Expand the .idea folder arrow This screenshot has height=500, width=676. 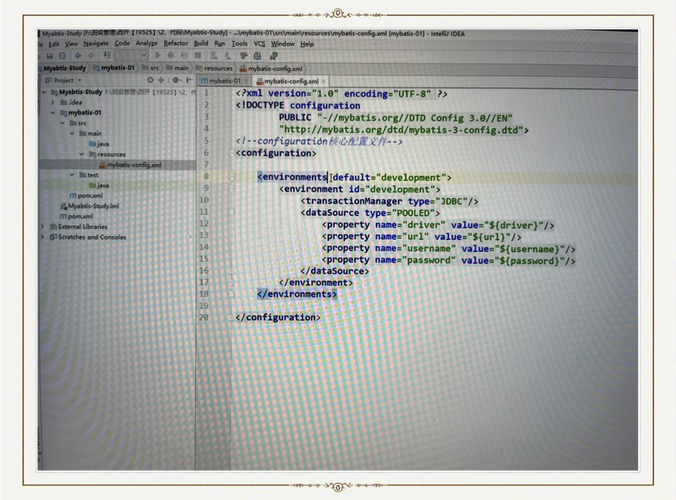point(53,102)
